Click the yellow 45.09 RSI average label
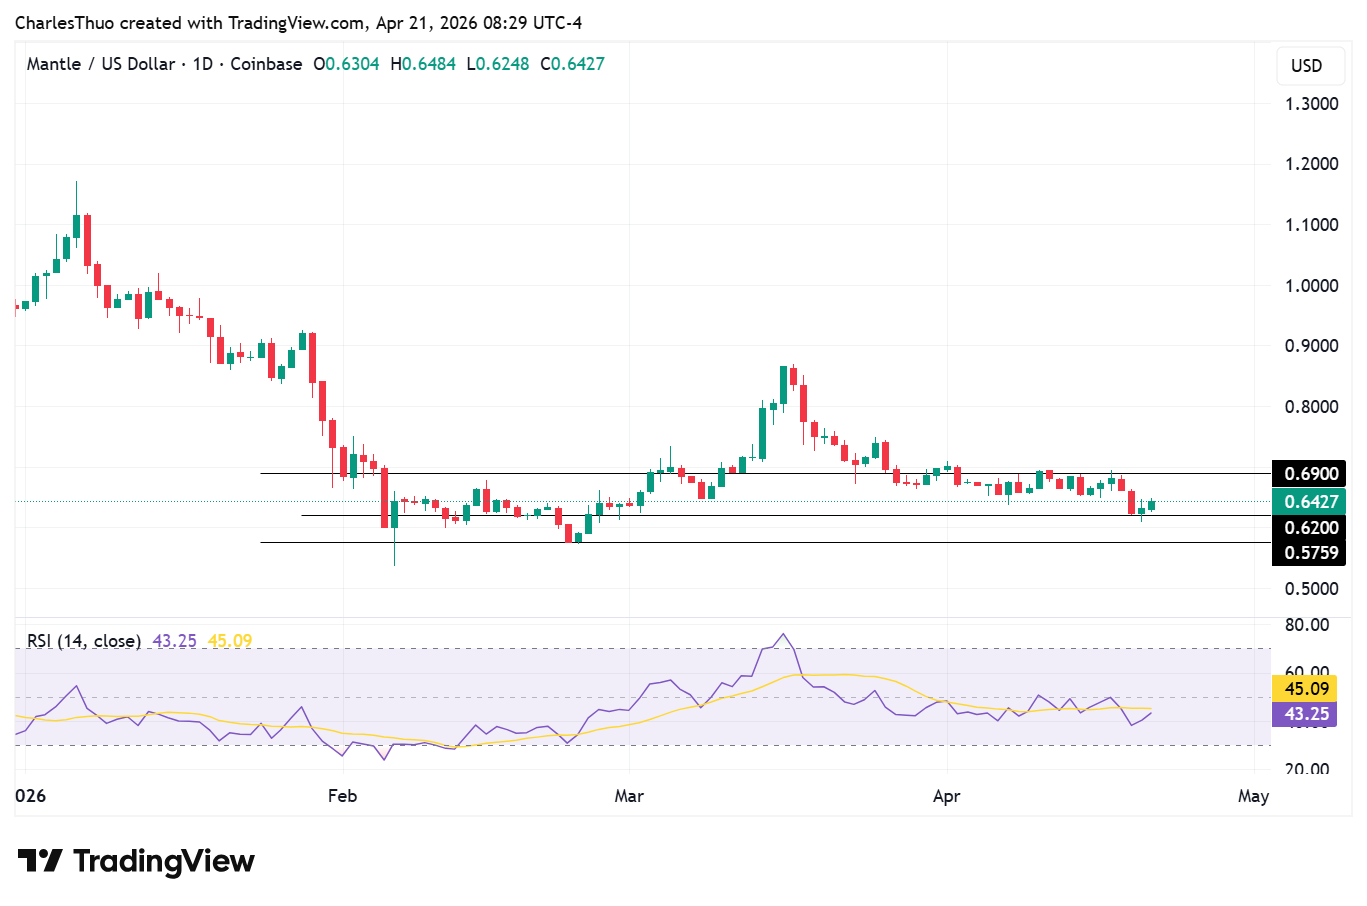This screenshot has width=1367, height=906. click(1306, 689)
